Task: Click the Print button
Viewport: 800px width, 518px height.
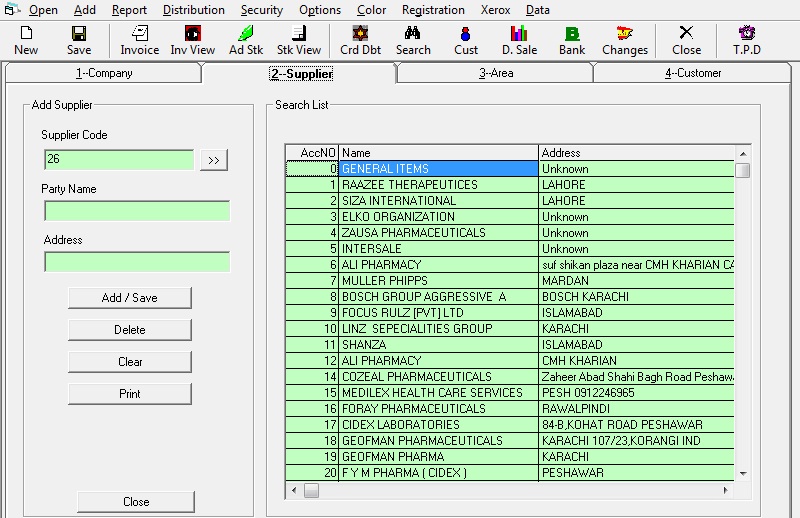Action: pos(130,394)
